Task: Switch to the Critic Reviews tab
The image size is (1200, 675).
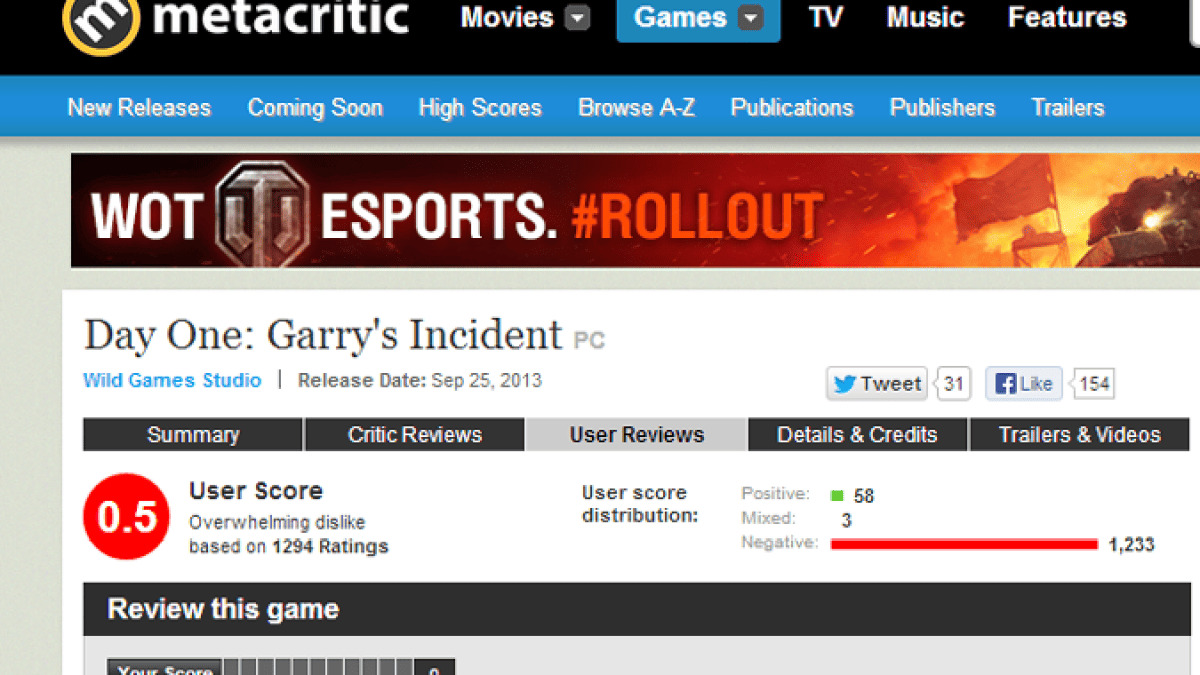Action: pyautogui.click(x=415, y=435)
